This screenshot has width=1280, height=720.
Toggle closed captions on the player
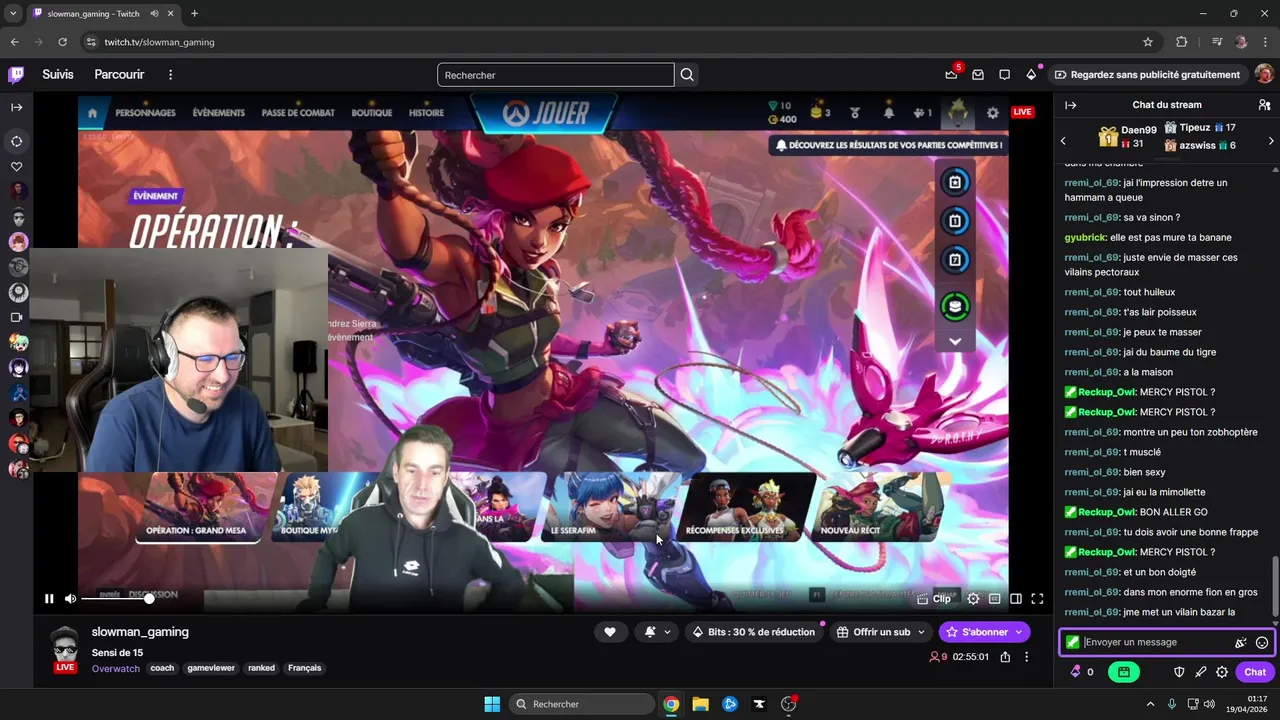pyautogui.click(x=995, y=599)
